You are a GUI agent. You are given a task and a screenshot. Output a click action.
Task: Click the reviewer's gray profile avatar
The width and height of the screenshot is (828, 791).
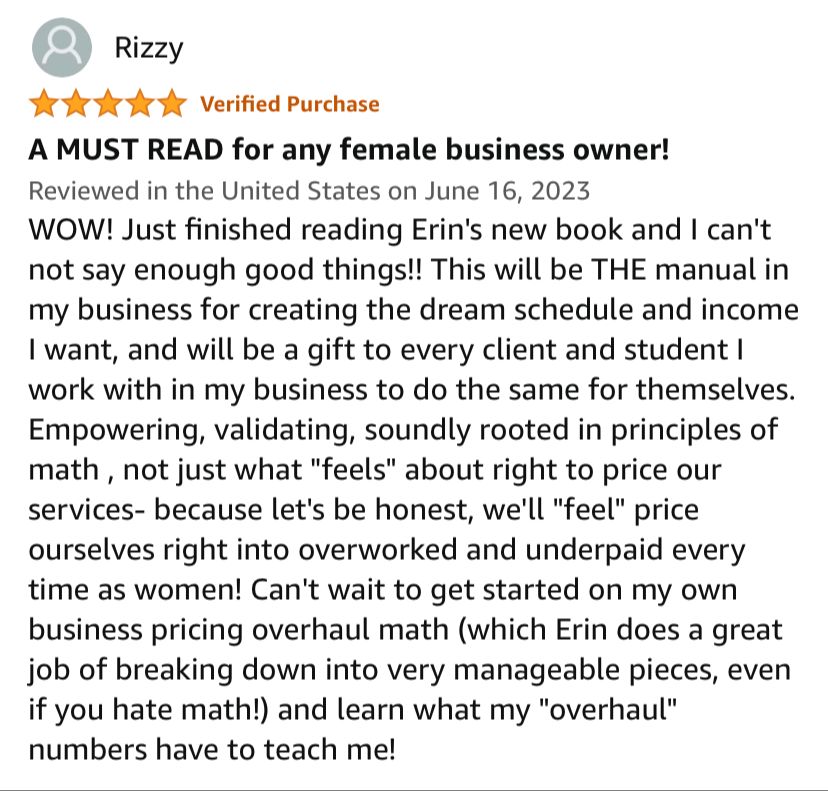coord(62,48)
